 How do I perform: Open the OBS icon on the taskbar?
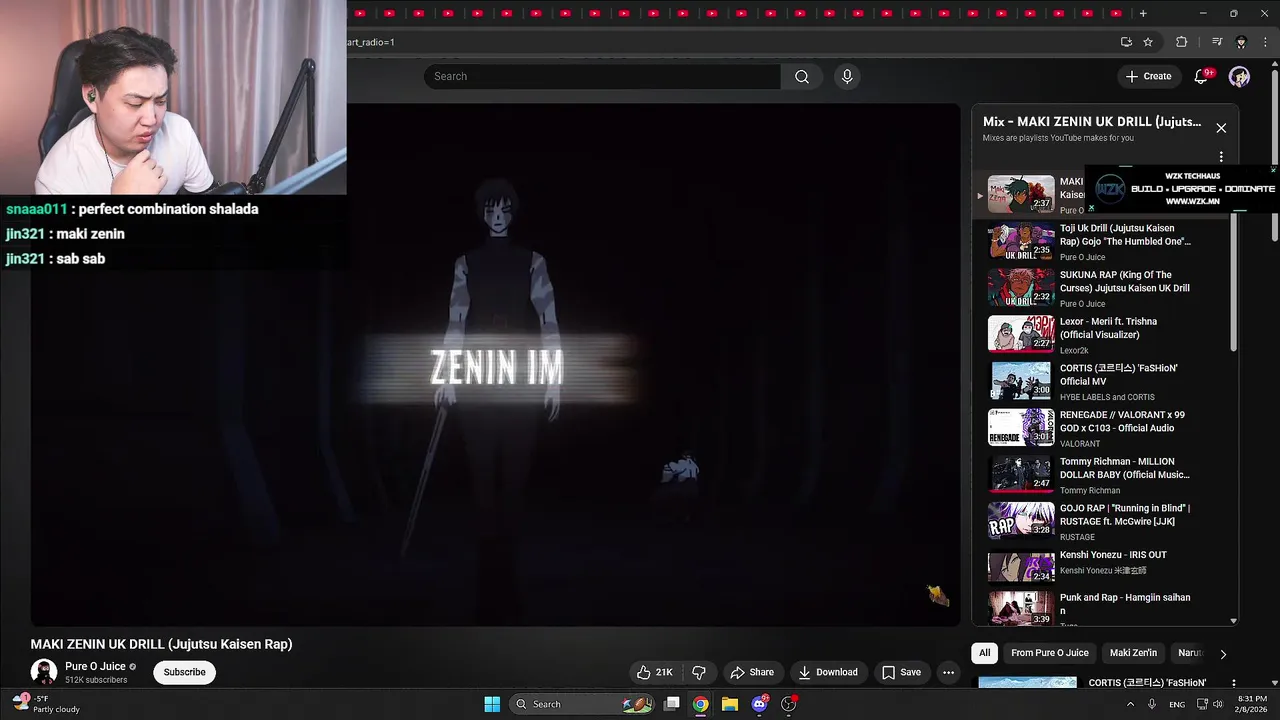(x=789, y=704)
